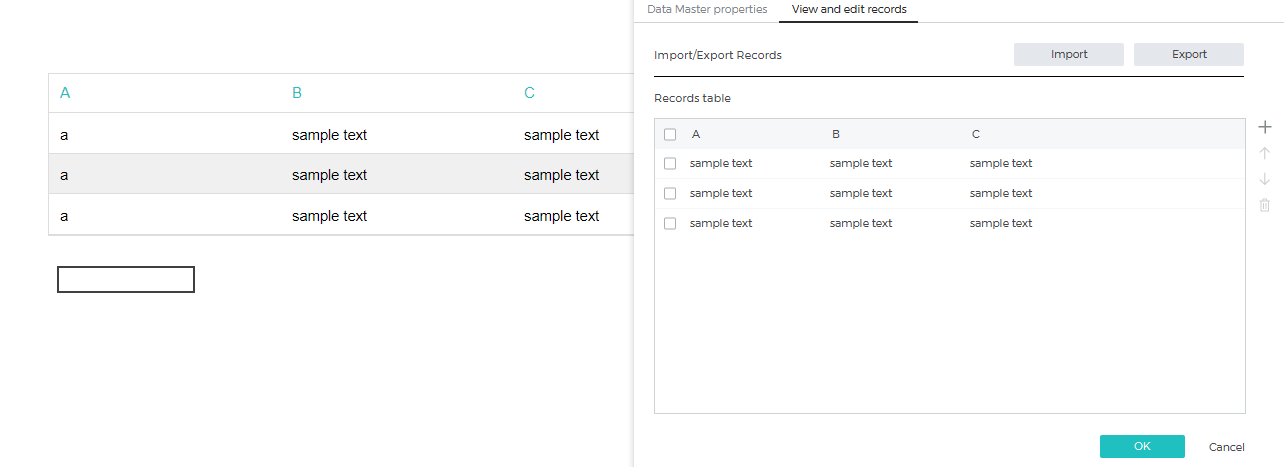Delete record with trash icon
The width and height of the screenshot is (1284, 467).
coord(1264,205)
